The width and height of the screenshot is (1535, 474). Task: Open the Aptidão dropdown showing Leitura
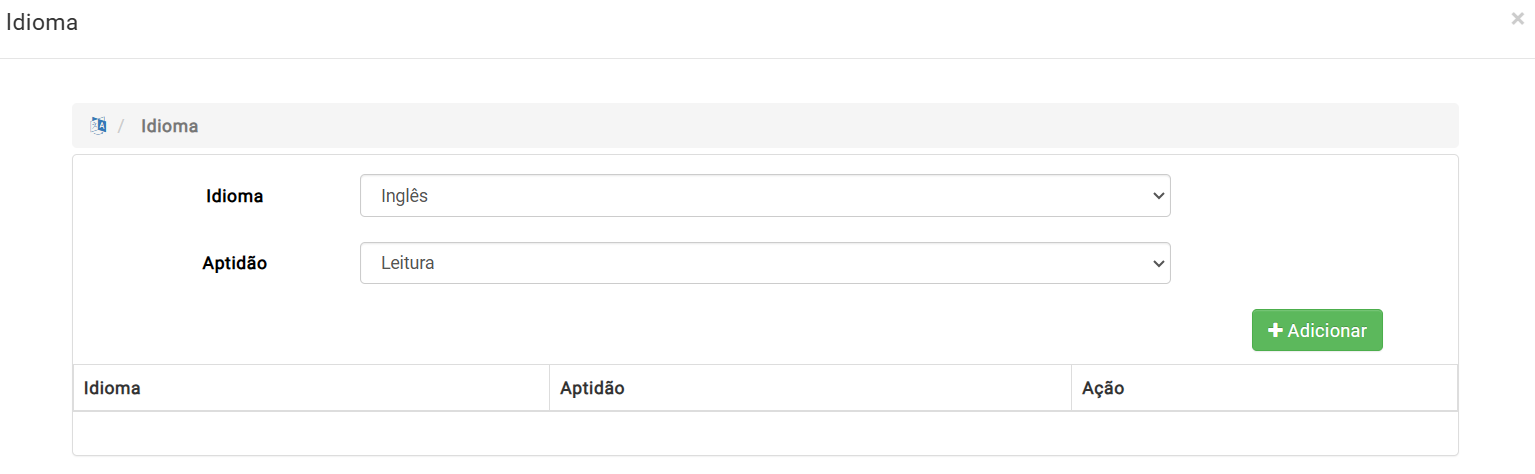pos(765,263)
